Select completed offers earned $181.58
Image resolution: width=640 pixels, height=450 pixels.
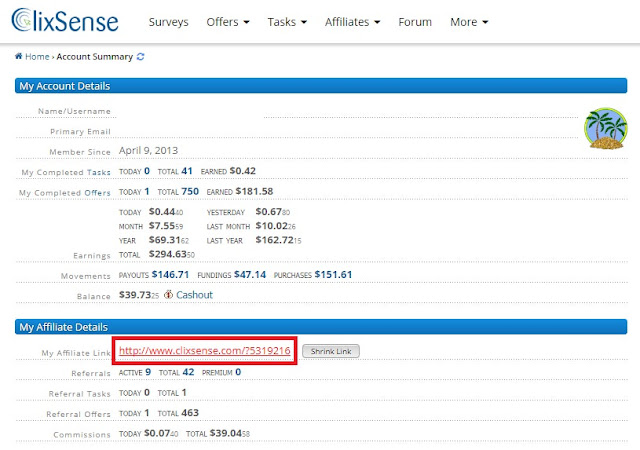click(254, 192)
